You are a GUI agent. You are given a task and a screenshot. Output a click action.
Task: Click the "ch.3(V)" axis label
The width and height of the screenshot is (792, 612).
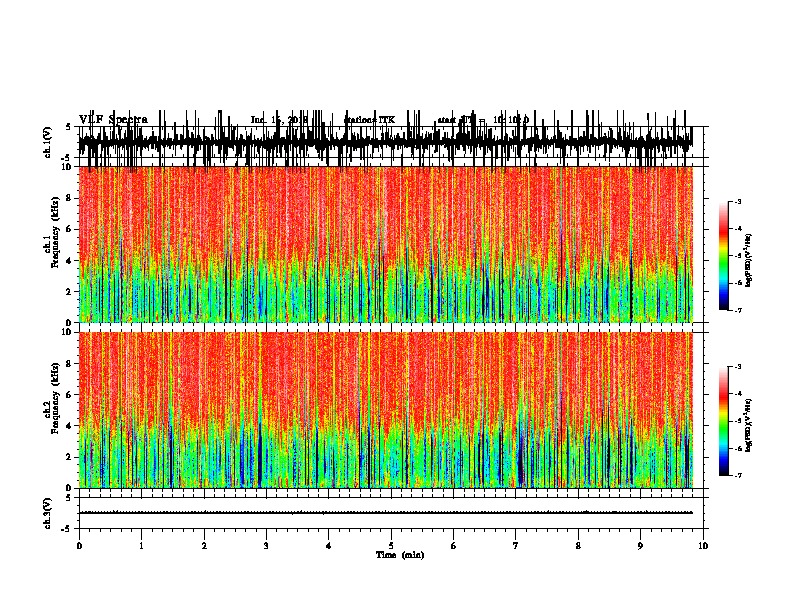48,513
